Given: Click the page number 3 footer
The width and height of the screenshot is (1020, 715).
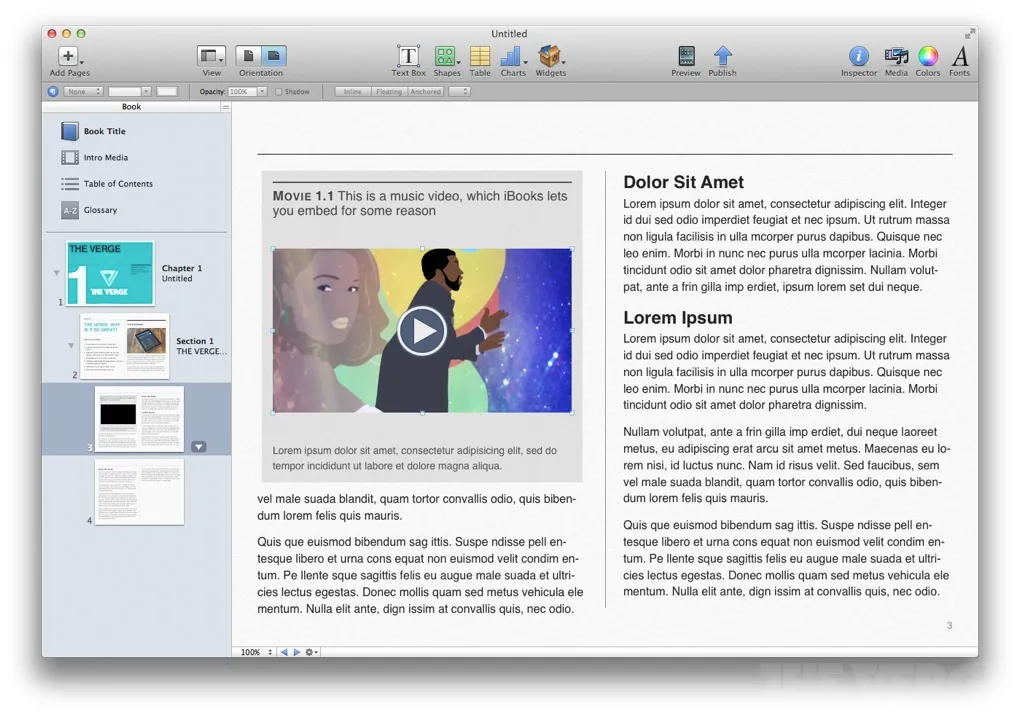Looking at the screenshot, I should (x=949, y=625).
